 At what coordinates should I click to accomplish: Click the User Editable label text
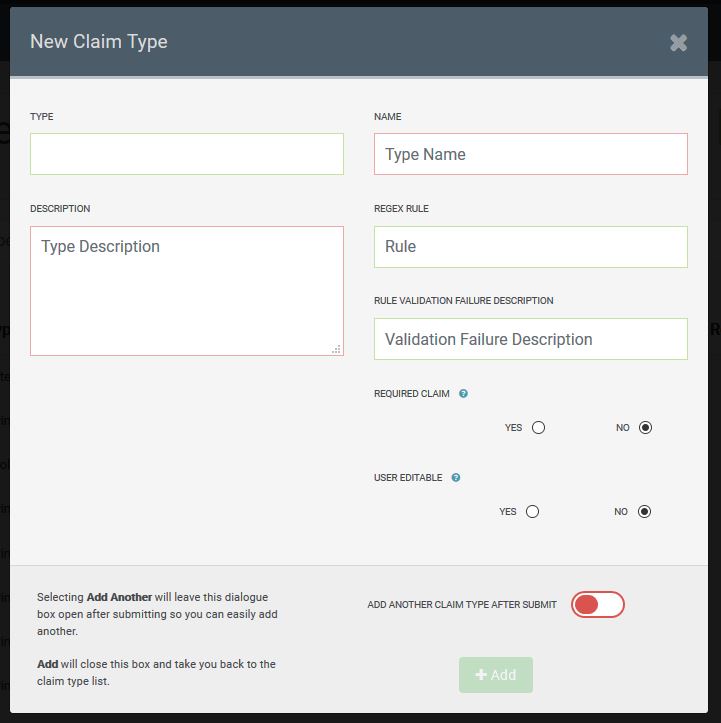[x=408, y=477]
